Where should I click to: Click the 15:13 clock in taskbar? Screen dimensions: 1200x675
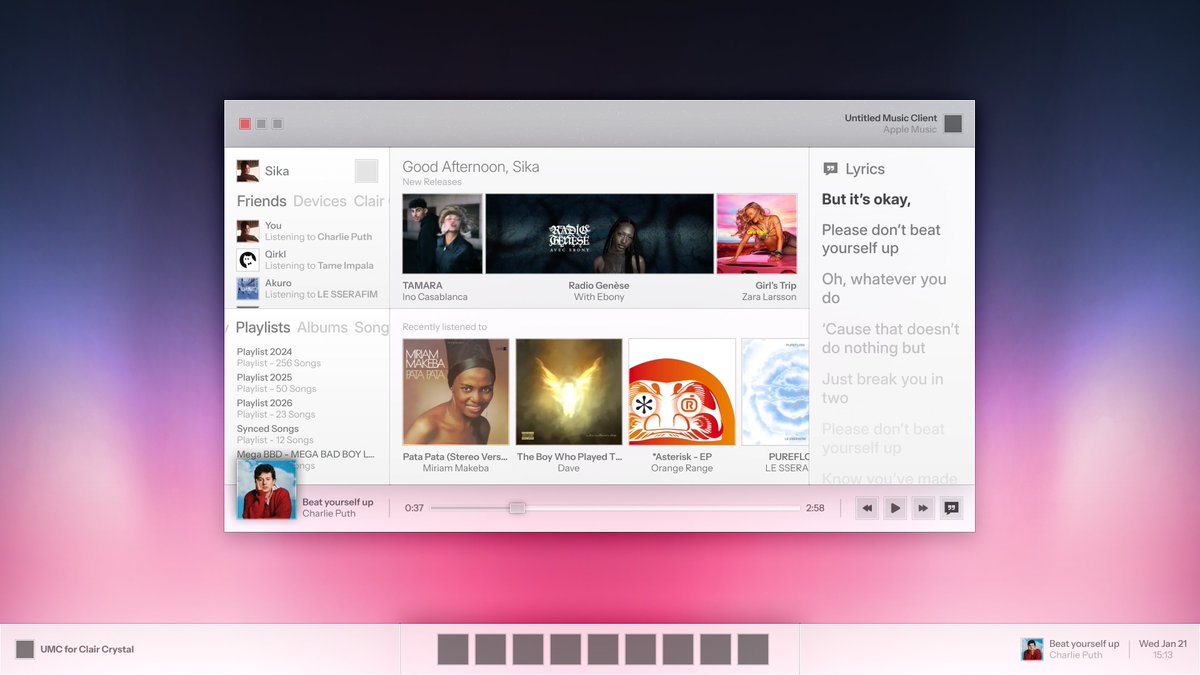(x=1163, y=655)
